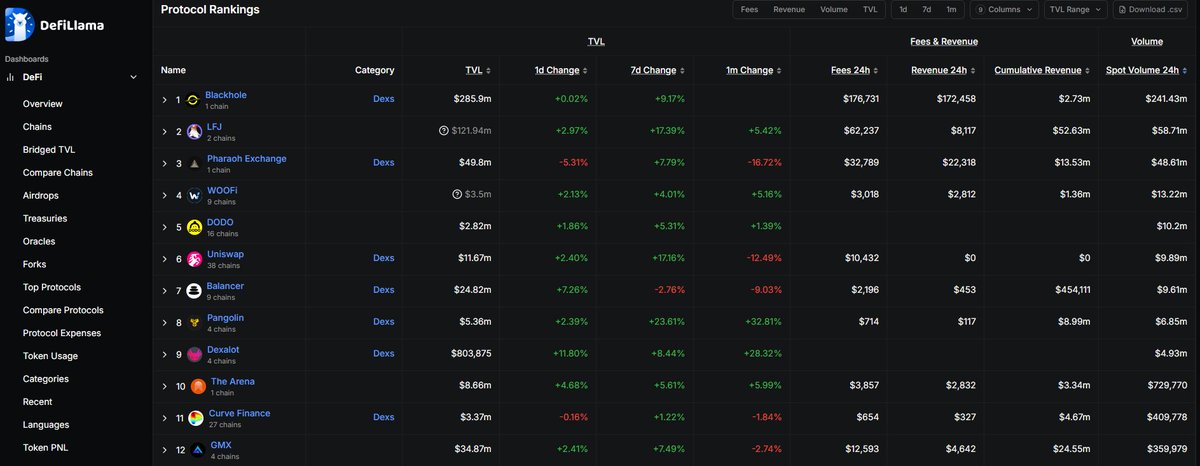The height and width of the screenshot is (466, 1200).
Task: Toggle the Volume column filter
Action: click(x=833, y=9)
